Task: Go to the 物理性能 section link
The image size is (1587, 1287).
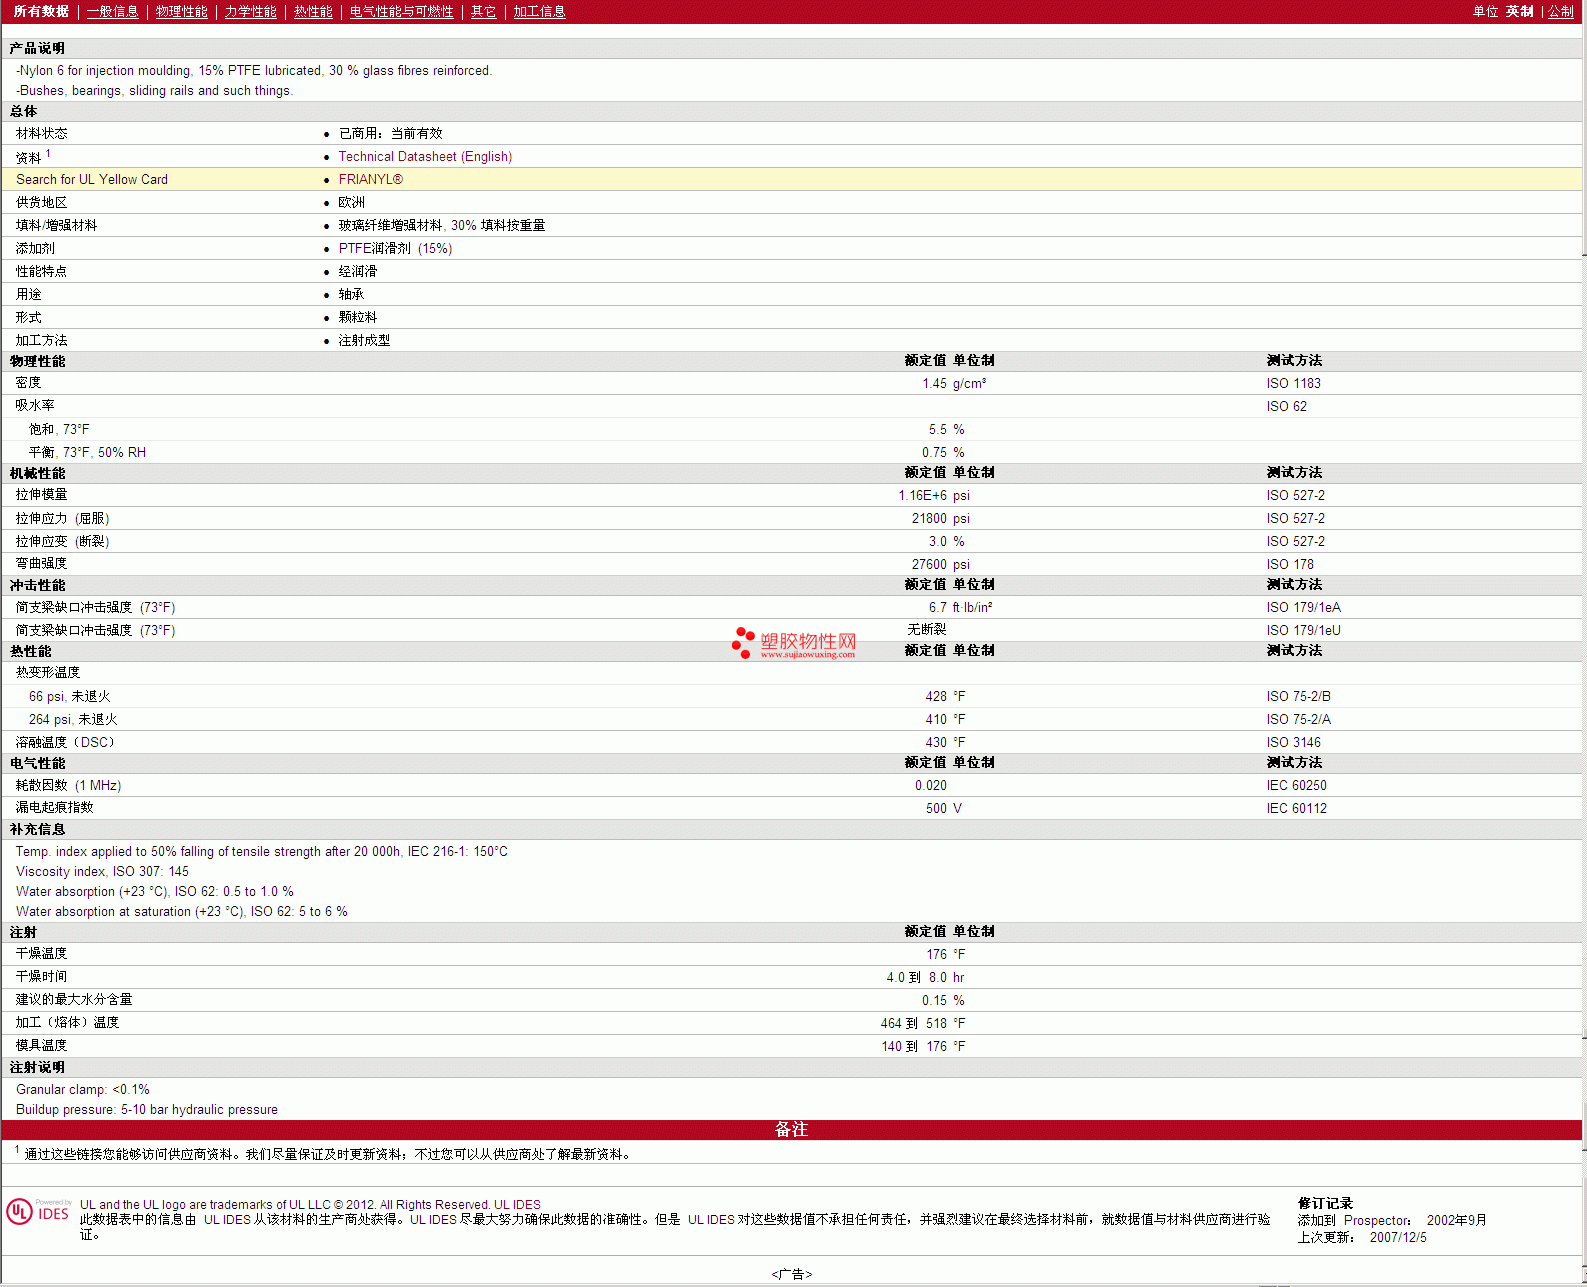Action: (x=181, y=12)
